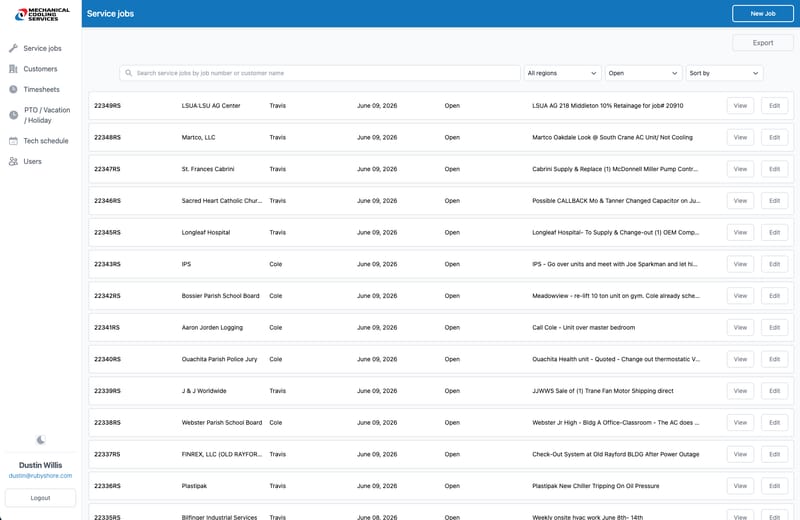Edit job 22340RS

774,359
